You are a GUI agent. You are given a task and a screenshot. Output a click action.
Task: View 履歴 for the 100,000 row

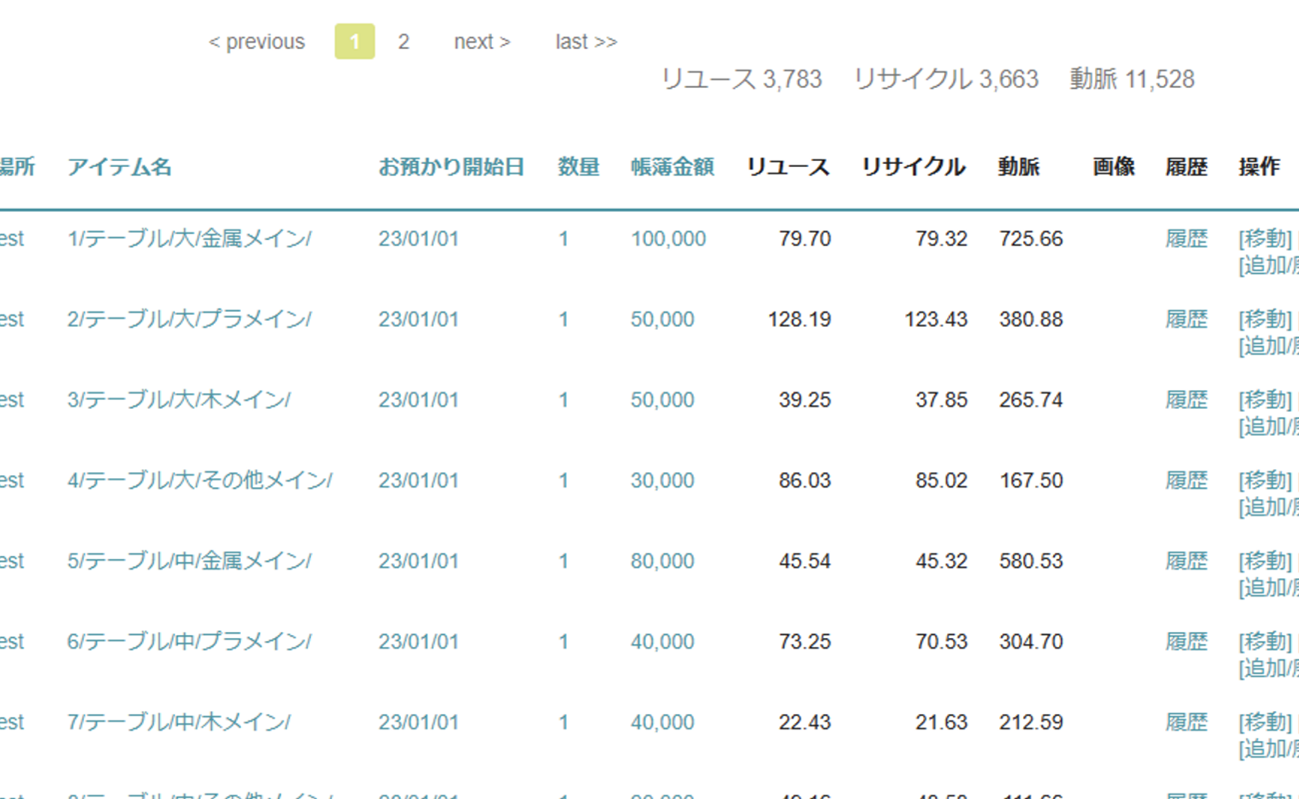pyautogui.click(x=1186, y=239)
